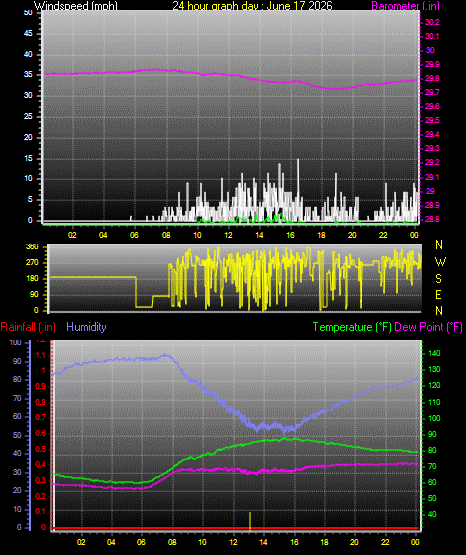Click the 29.6 barometer axis value

[x=432, y=107]
